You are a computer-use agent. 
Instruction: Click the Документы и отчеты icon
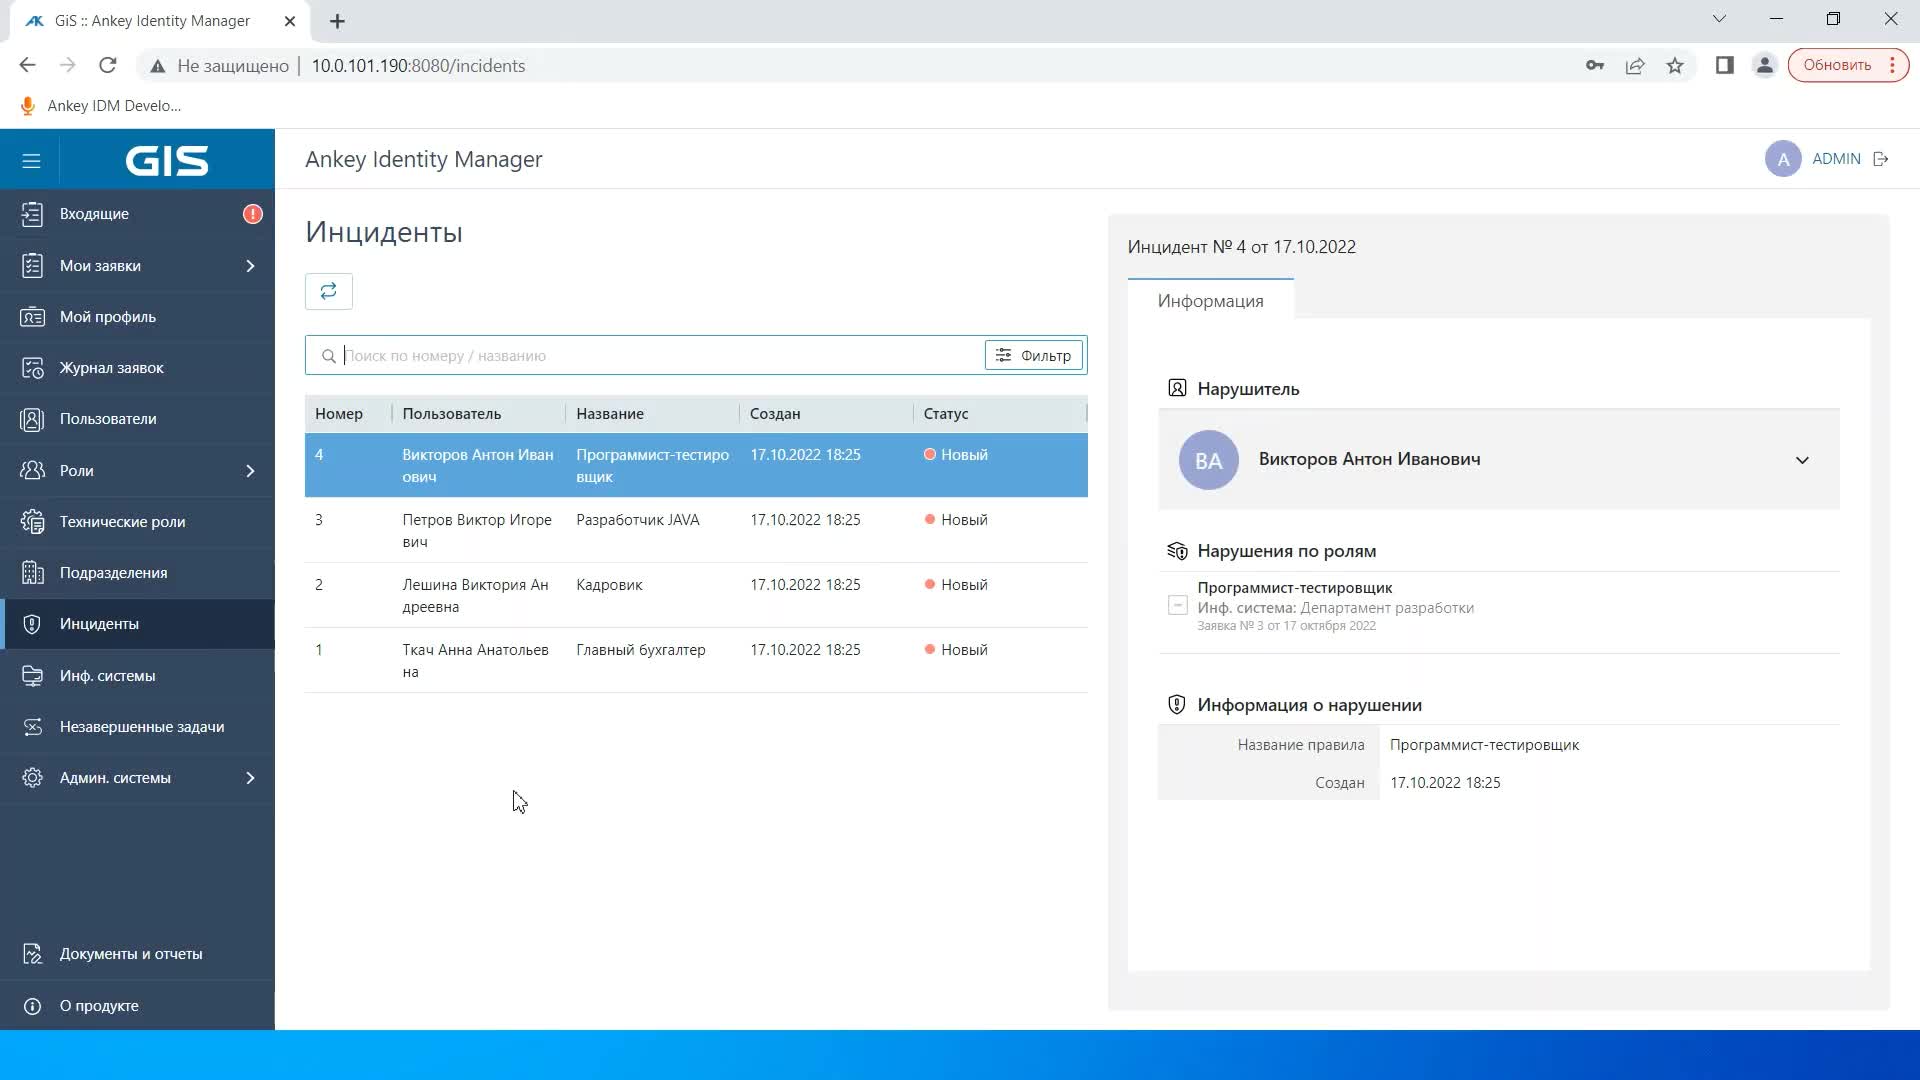pos(32,954)
